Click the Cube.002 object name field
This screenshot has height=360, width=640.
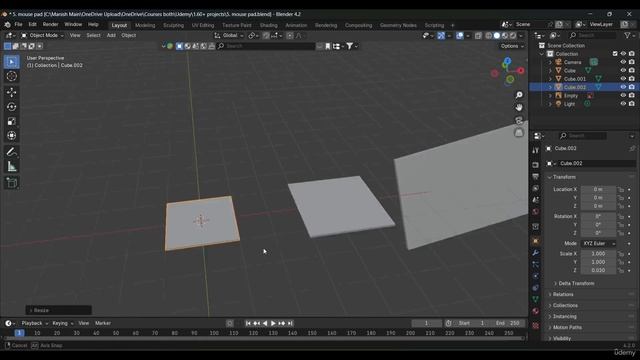click(596, 163)
